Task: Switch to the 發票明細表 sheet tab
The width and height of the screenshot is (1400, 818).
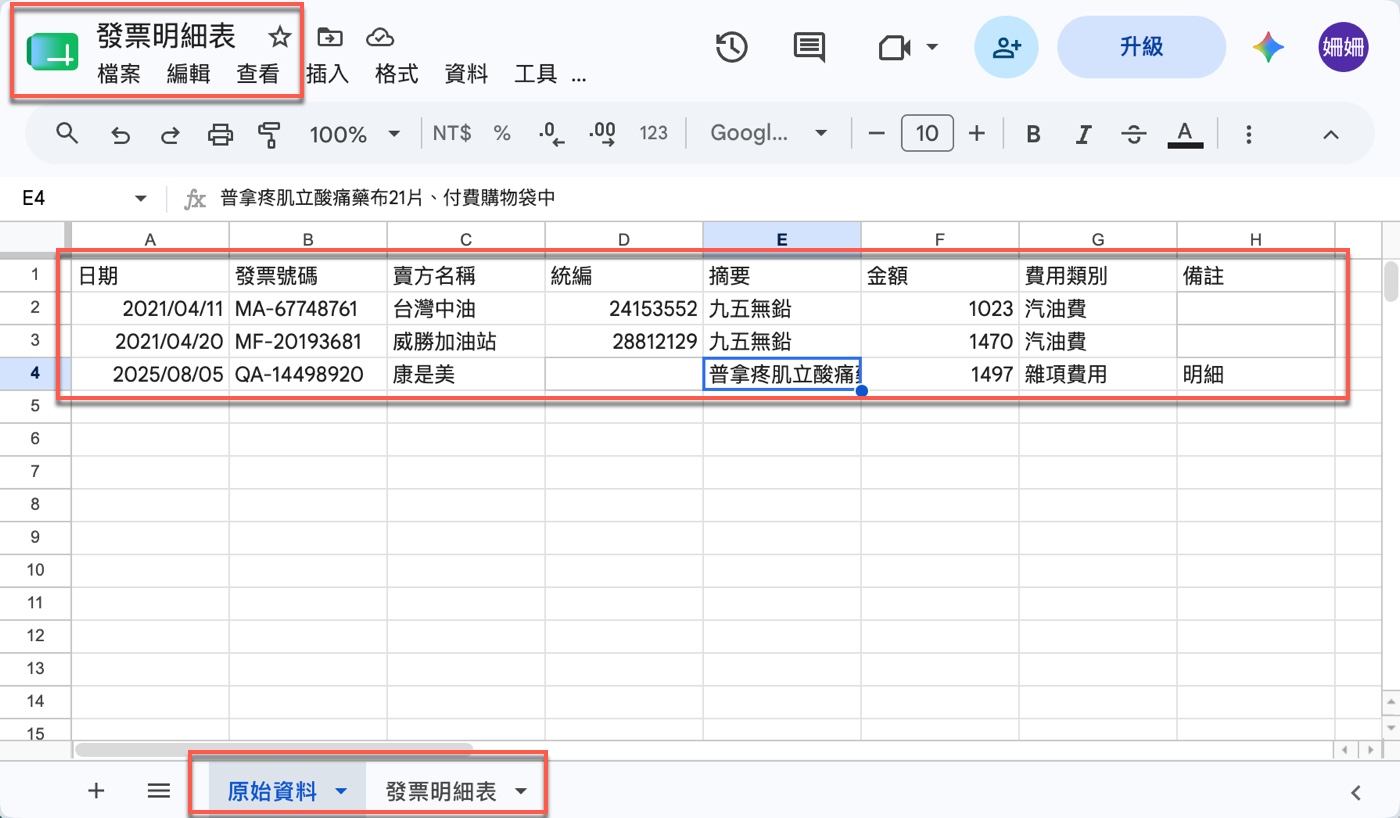Action: 441,792
